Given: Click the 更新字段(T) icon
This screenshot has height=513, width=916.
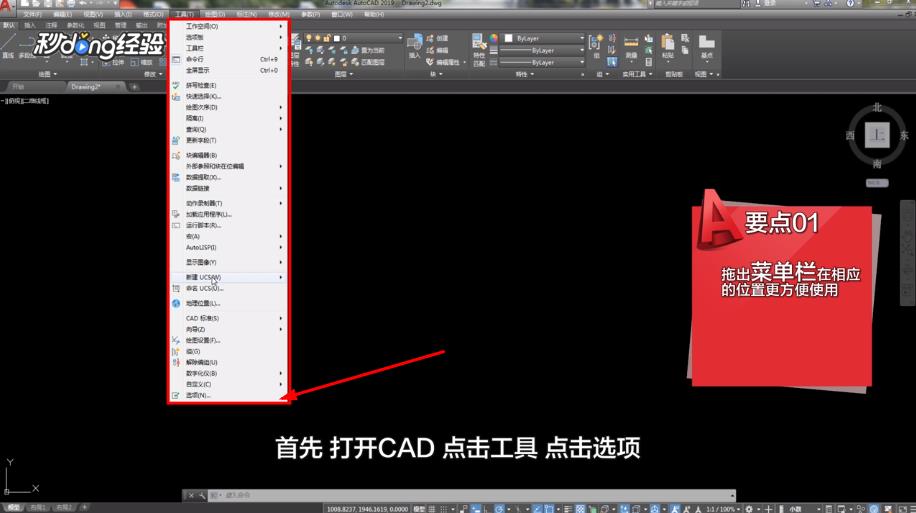Looking at the screenshot, I should (x=176, y=140).
